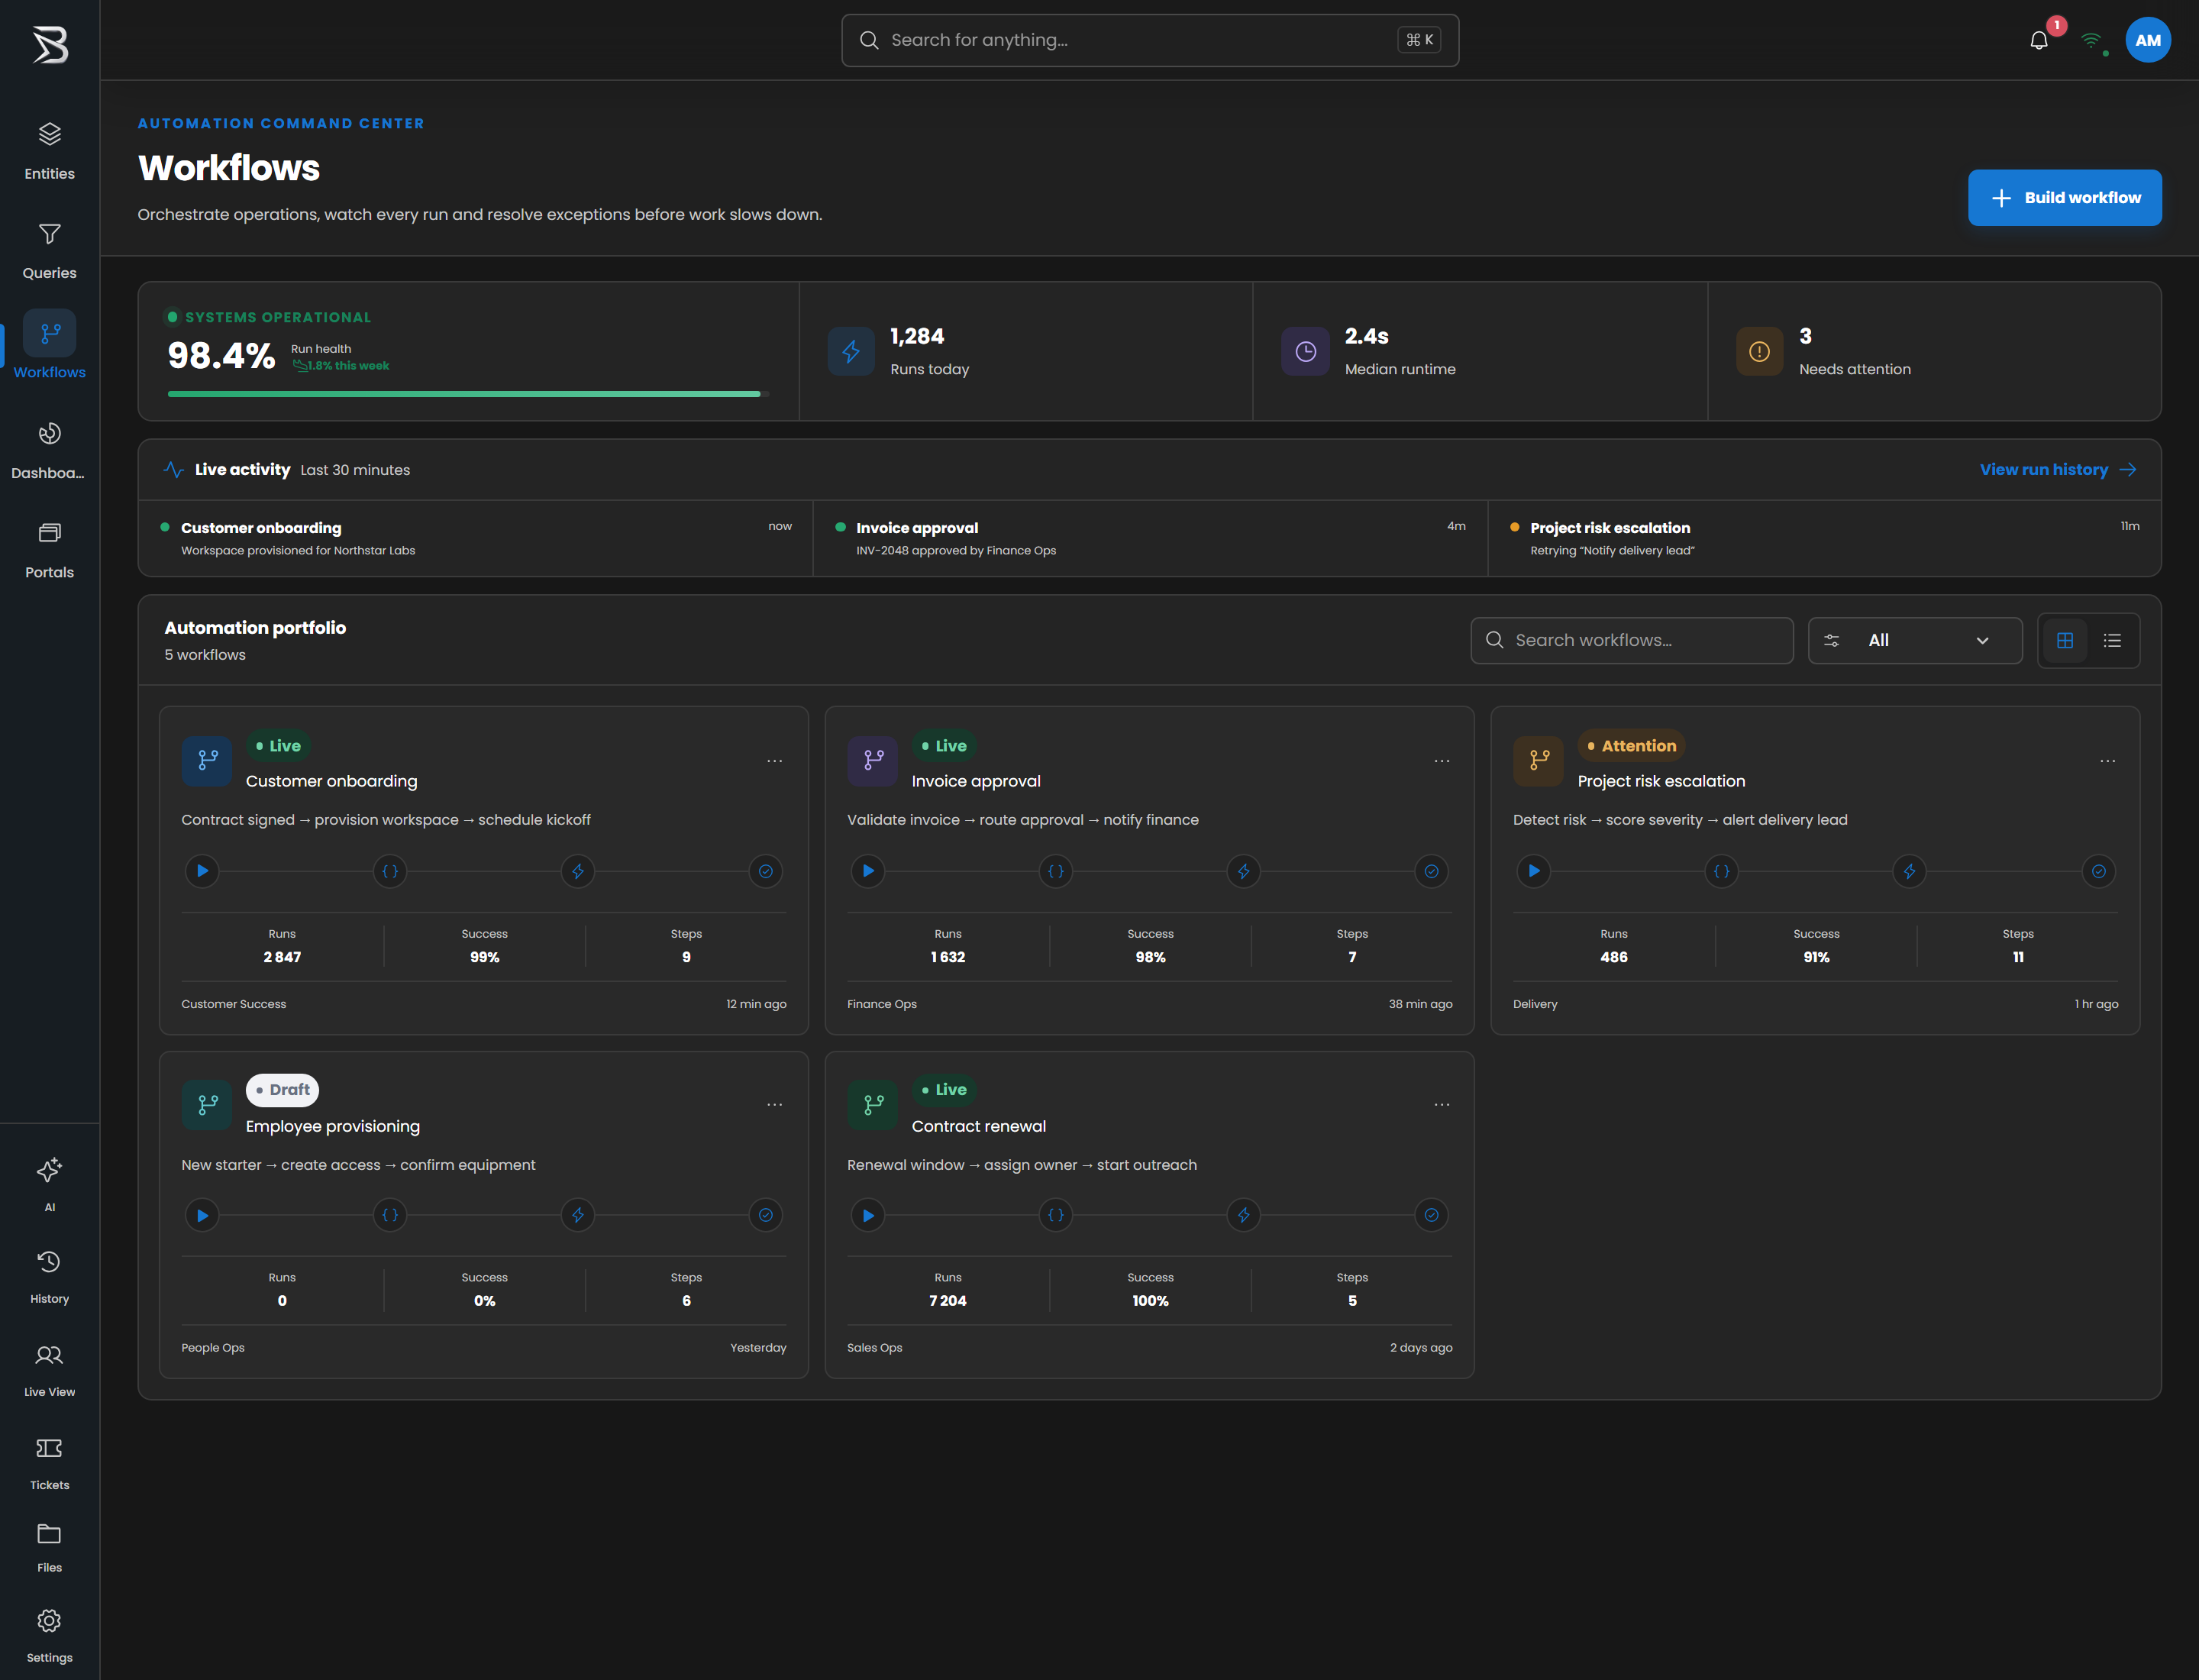Go to Dashboards in sidebar
The width and height of the screenshot is (2199, 1680).
(x=49, y=450)
